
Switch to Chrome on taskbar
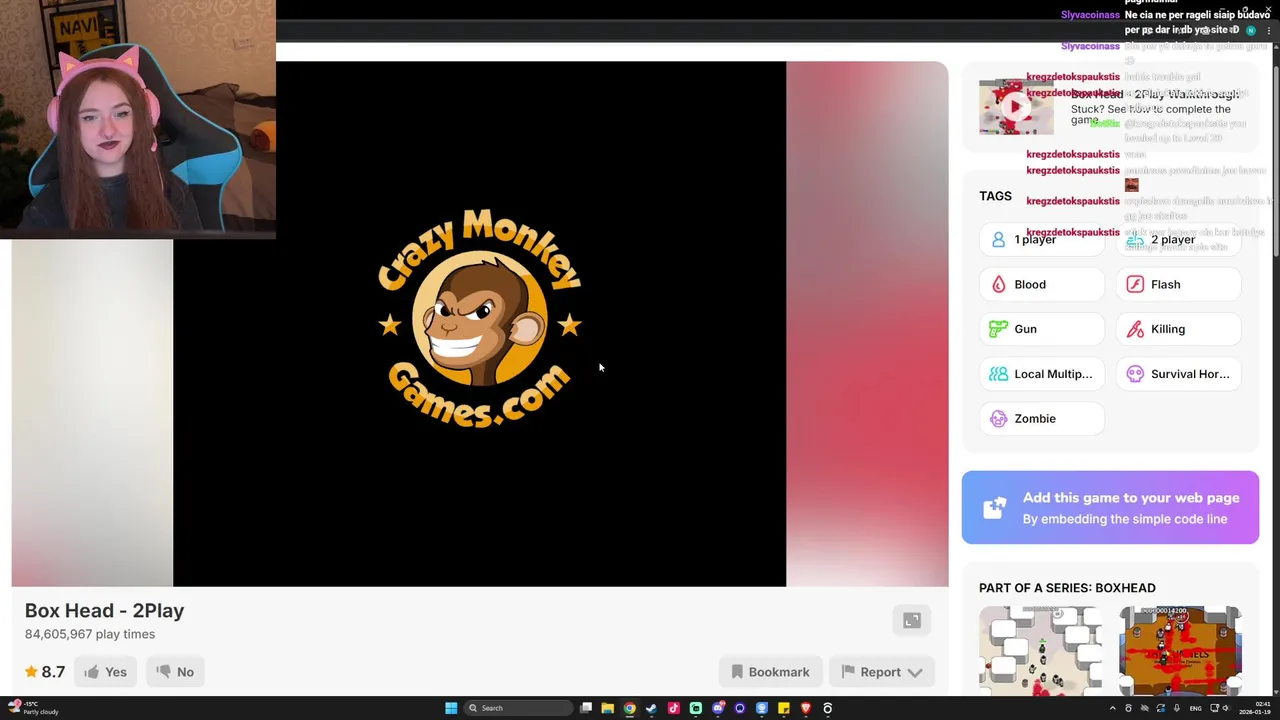629,708
